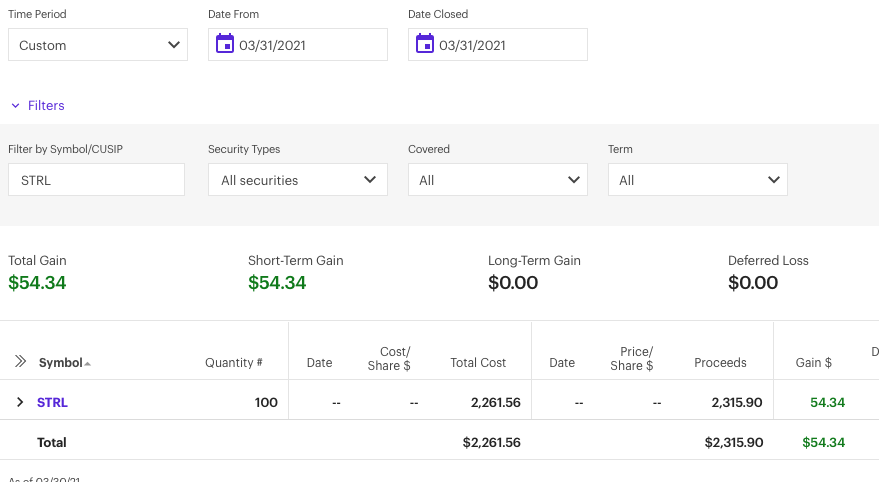The height and width of the screenshot is (482, 879).
Task: Collapse the Filters section
Action: pyautogui.click(x=37, y=105)
